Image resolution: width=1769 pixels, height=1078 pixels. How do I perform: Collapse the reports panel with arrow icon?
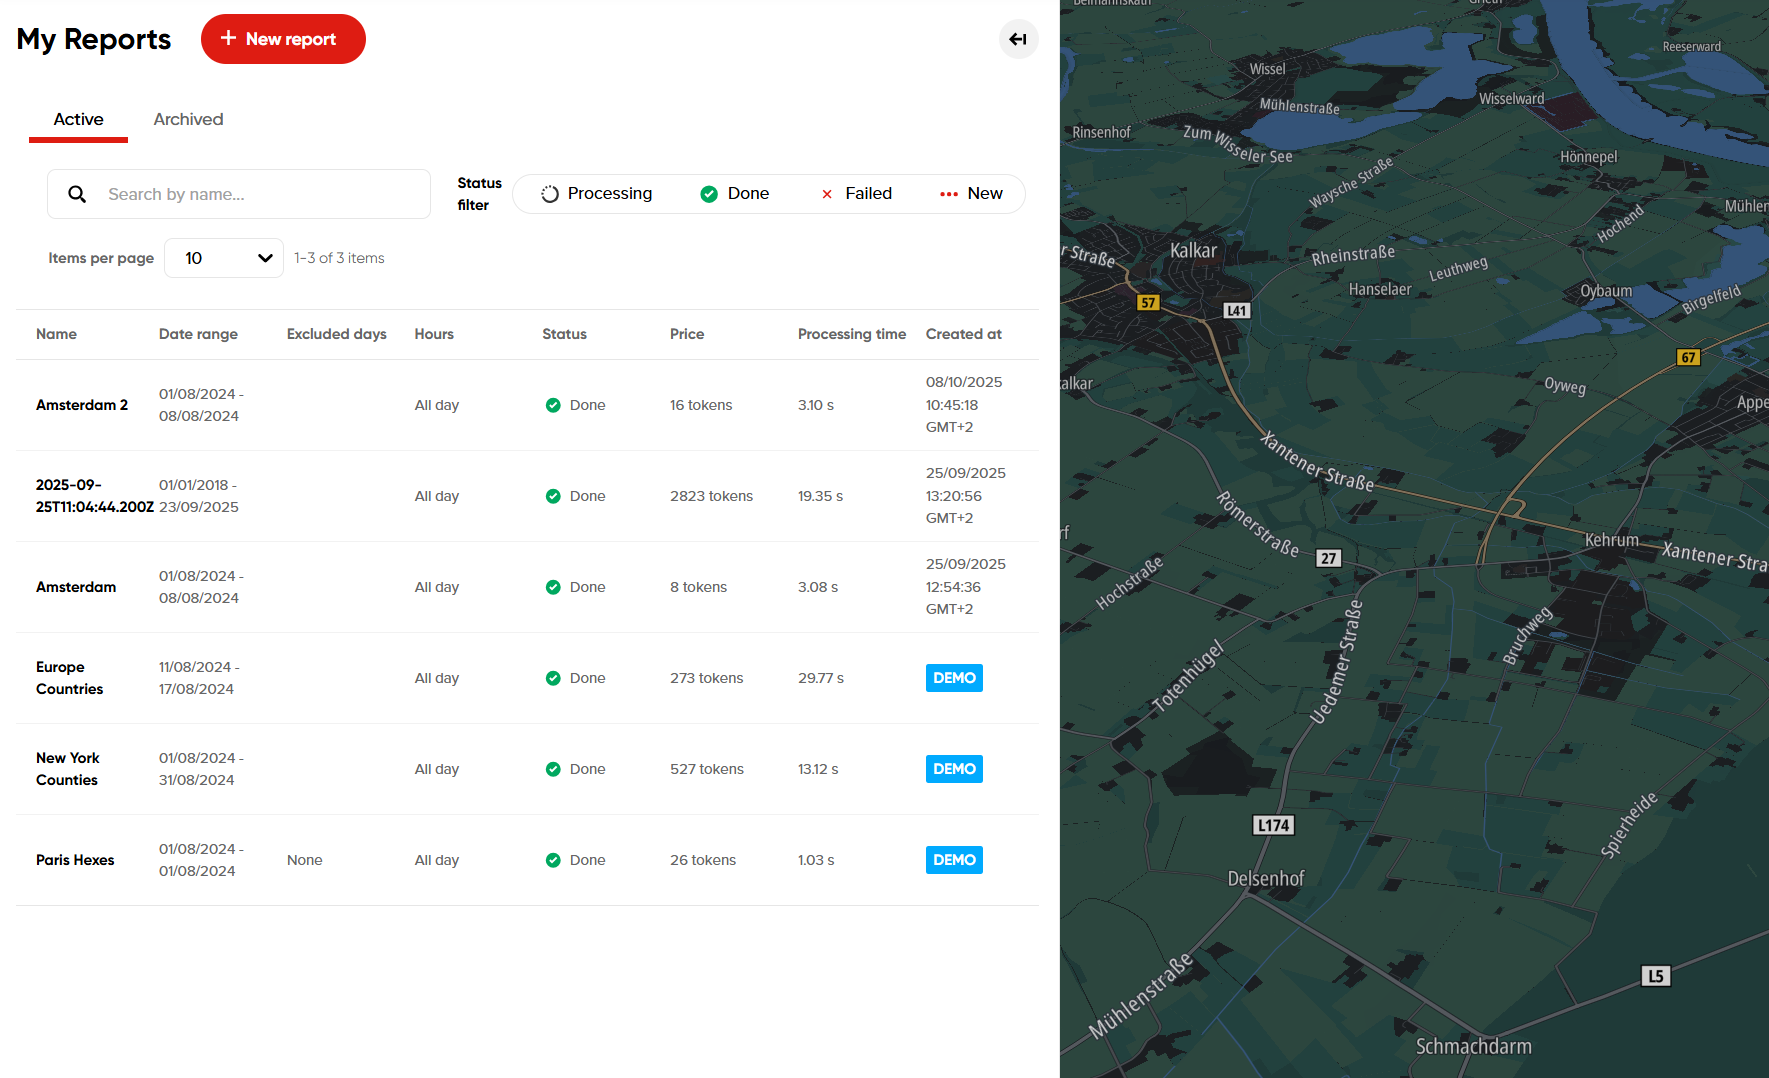coord(1018,39)
